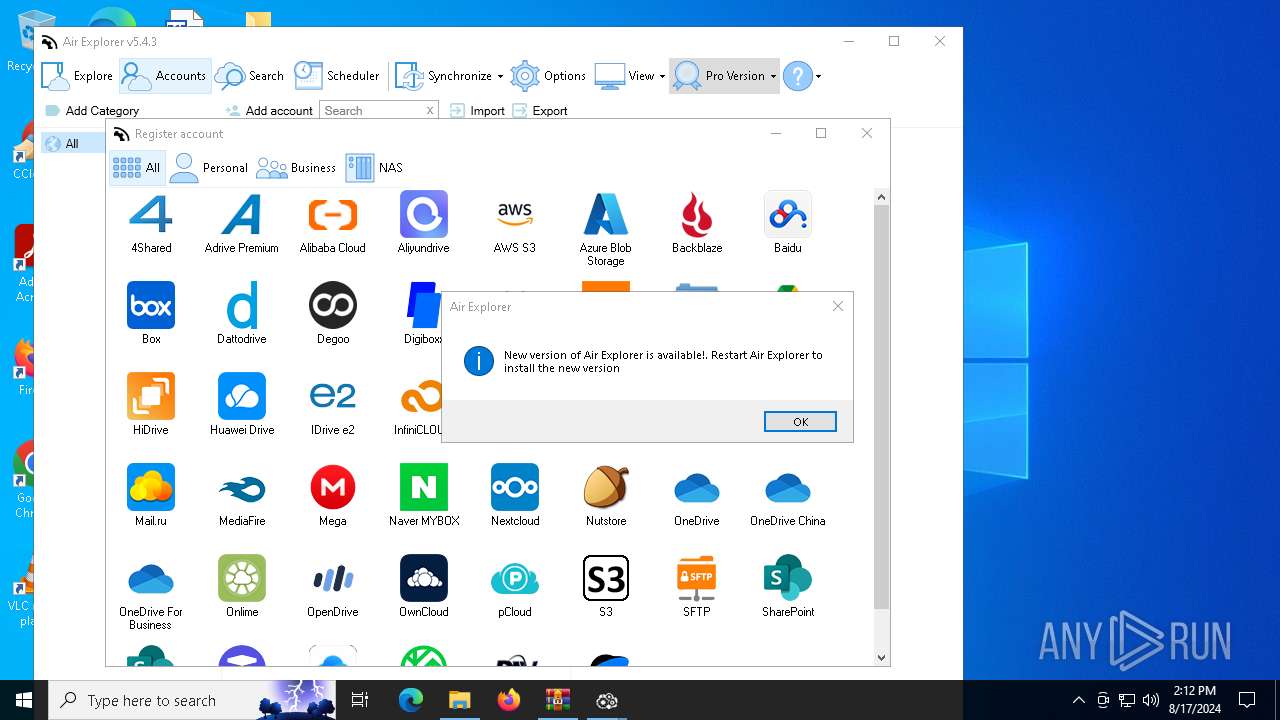Click Add Category
The image size is (1280, 720).
point(92,111)
